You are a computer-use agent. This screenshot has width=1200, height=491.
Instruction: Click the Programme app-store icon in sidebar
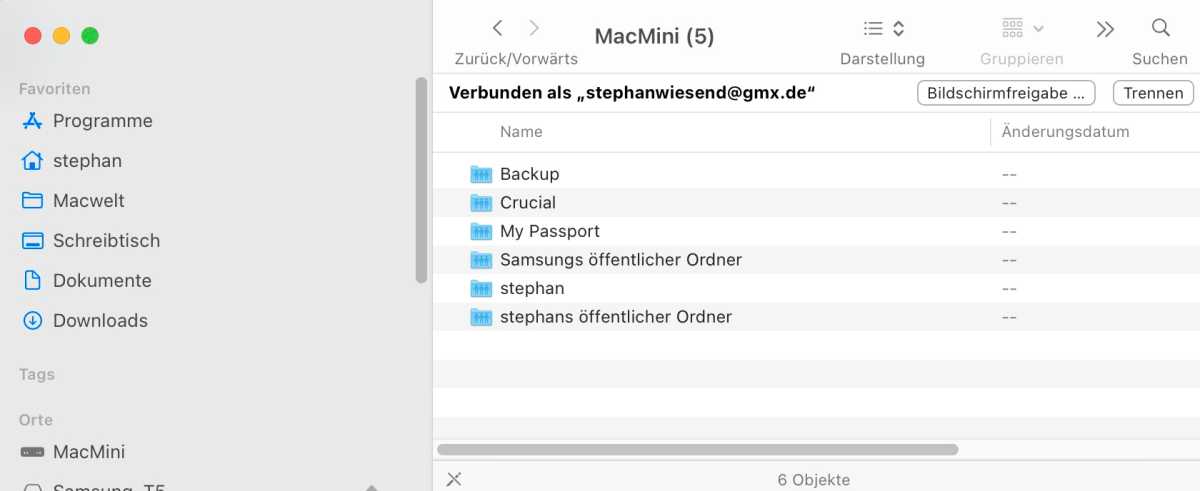pyautogui.click(x=32, y=121)
